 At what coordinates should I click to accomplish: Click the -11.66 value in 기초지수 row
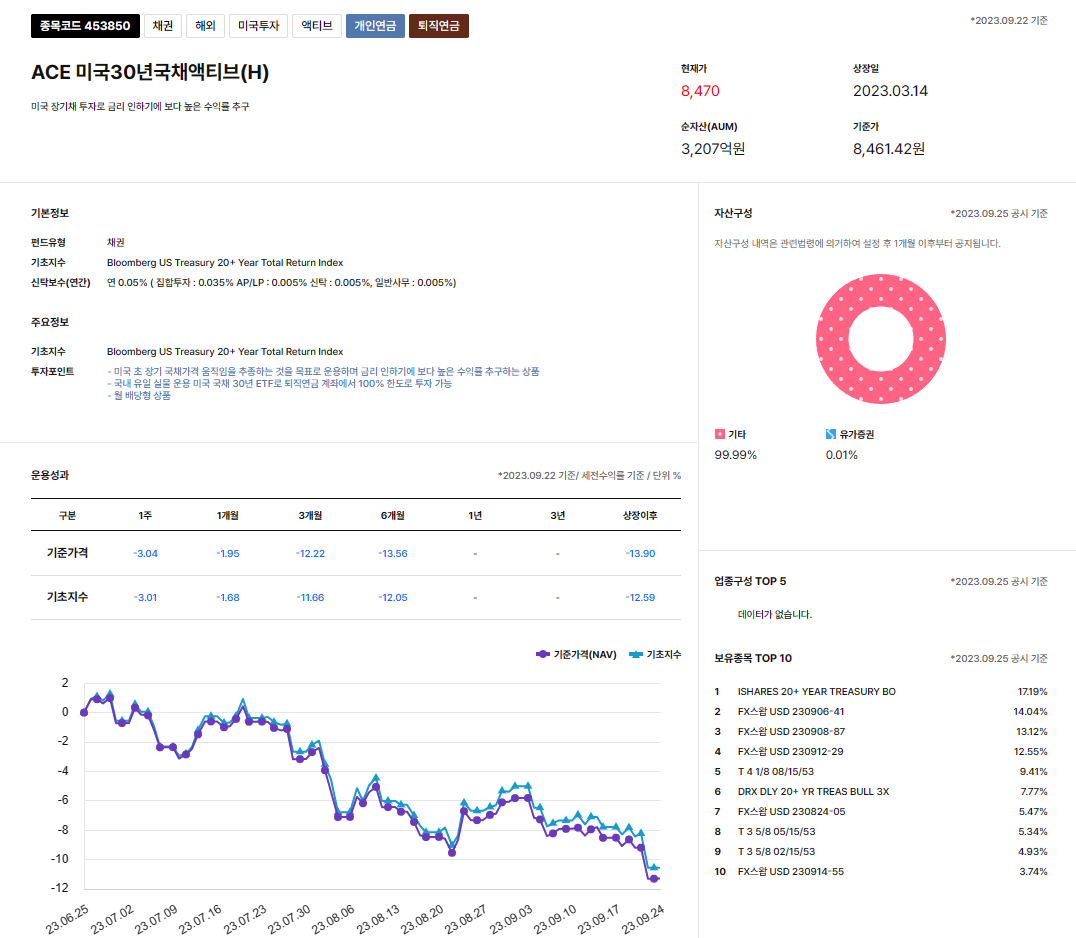310,598
